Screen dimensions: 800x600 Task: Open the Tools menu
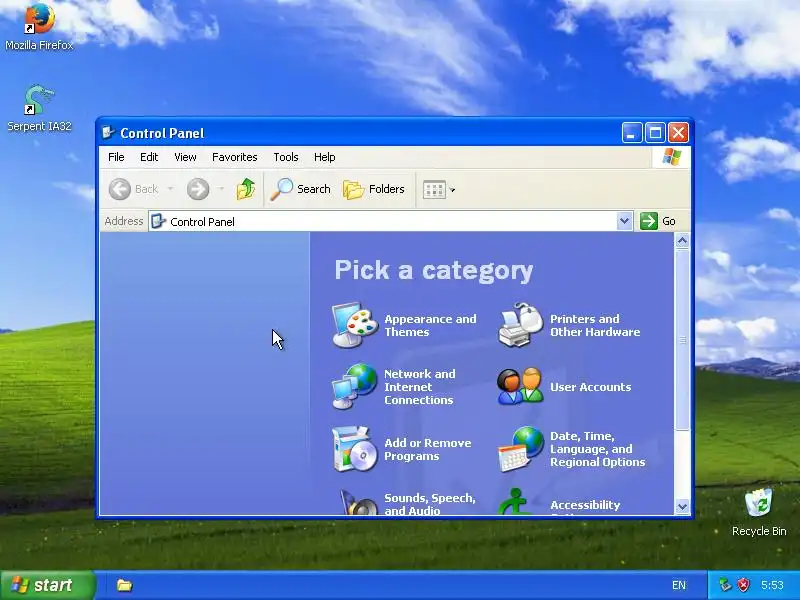(286, 157)
